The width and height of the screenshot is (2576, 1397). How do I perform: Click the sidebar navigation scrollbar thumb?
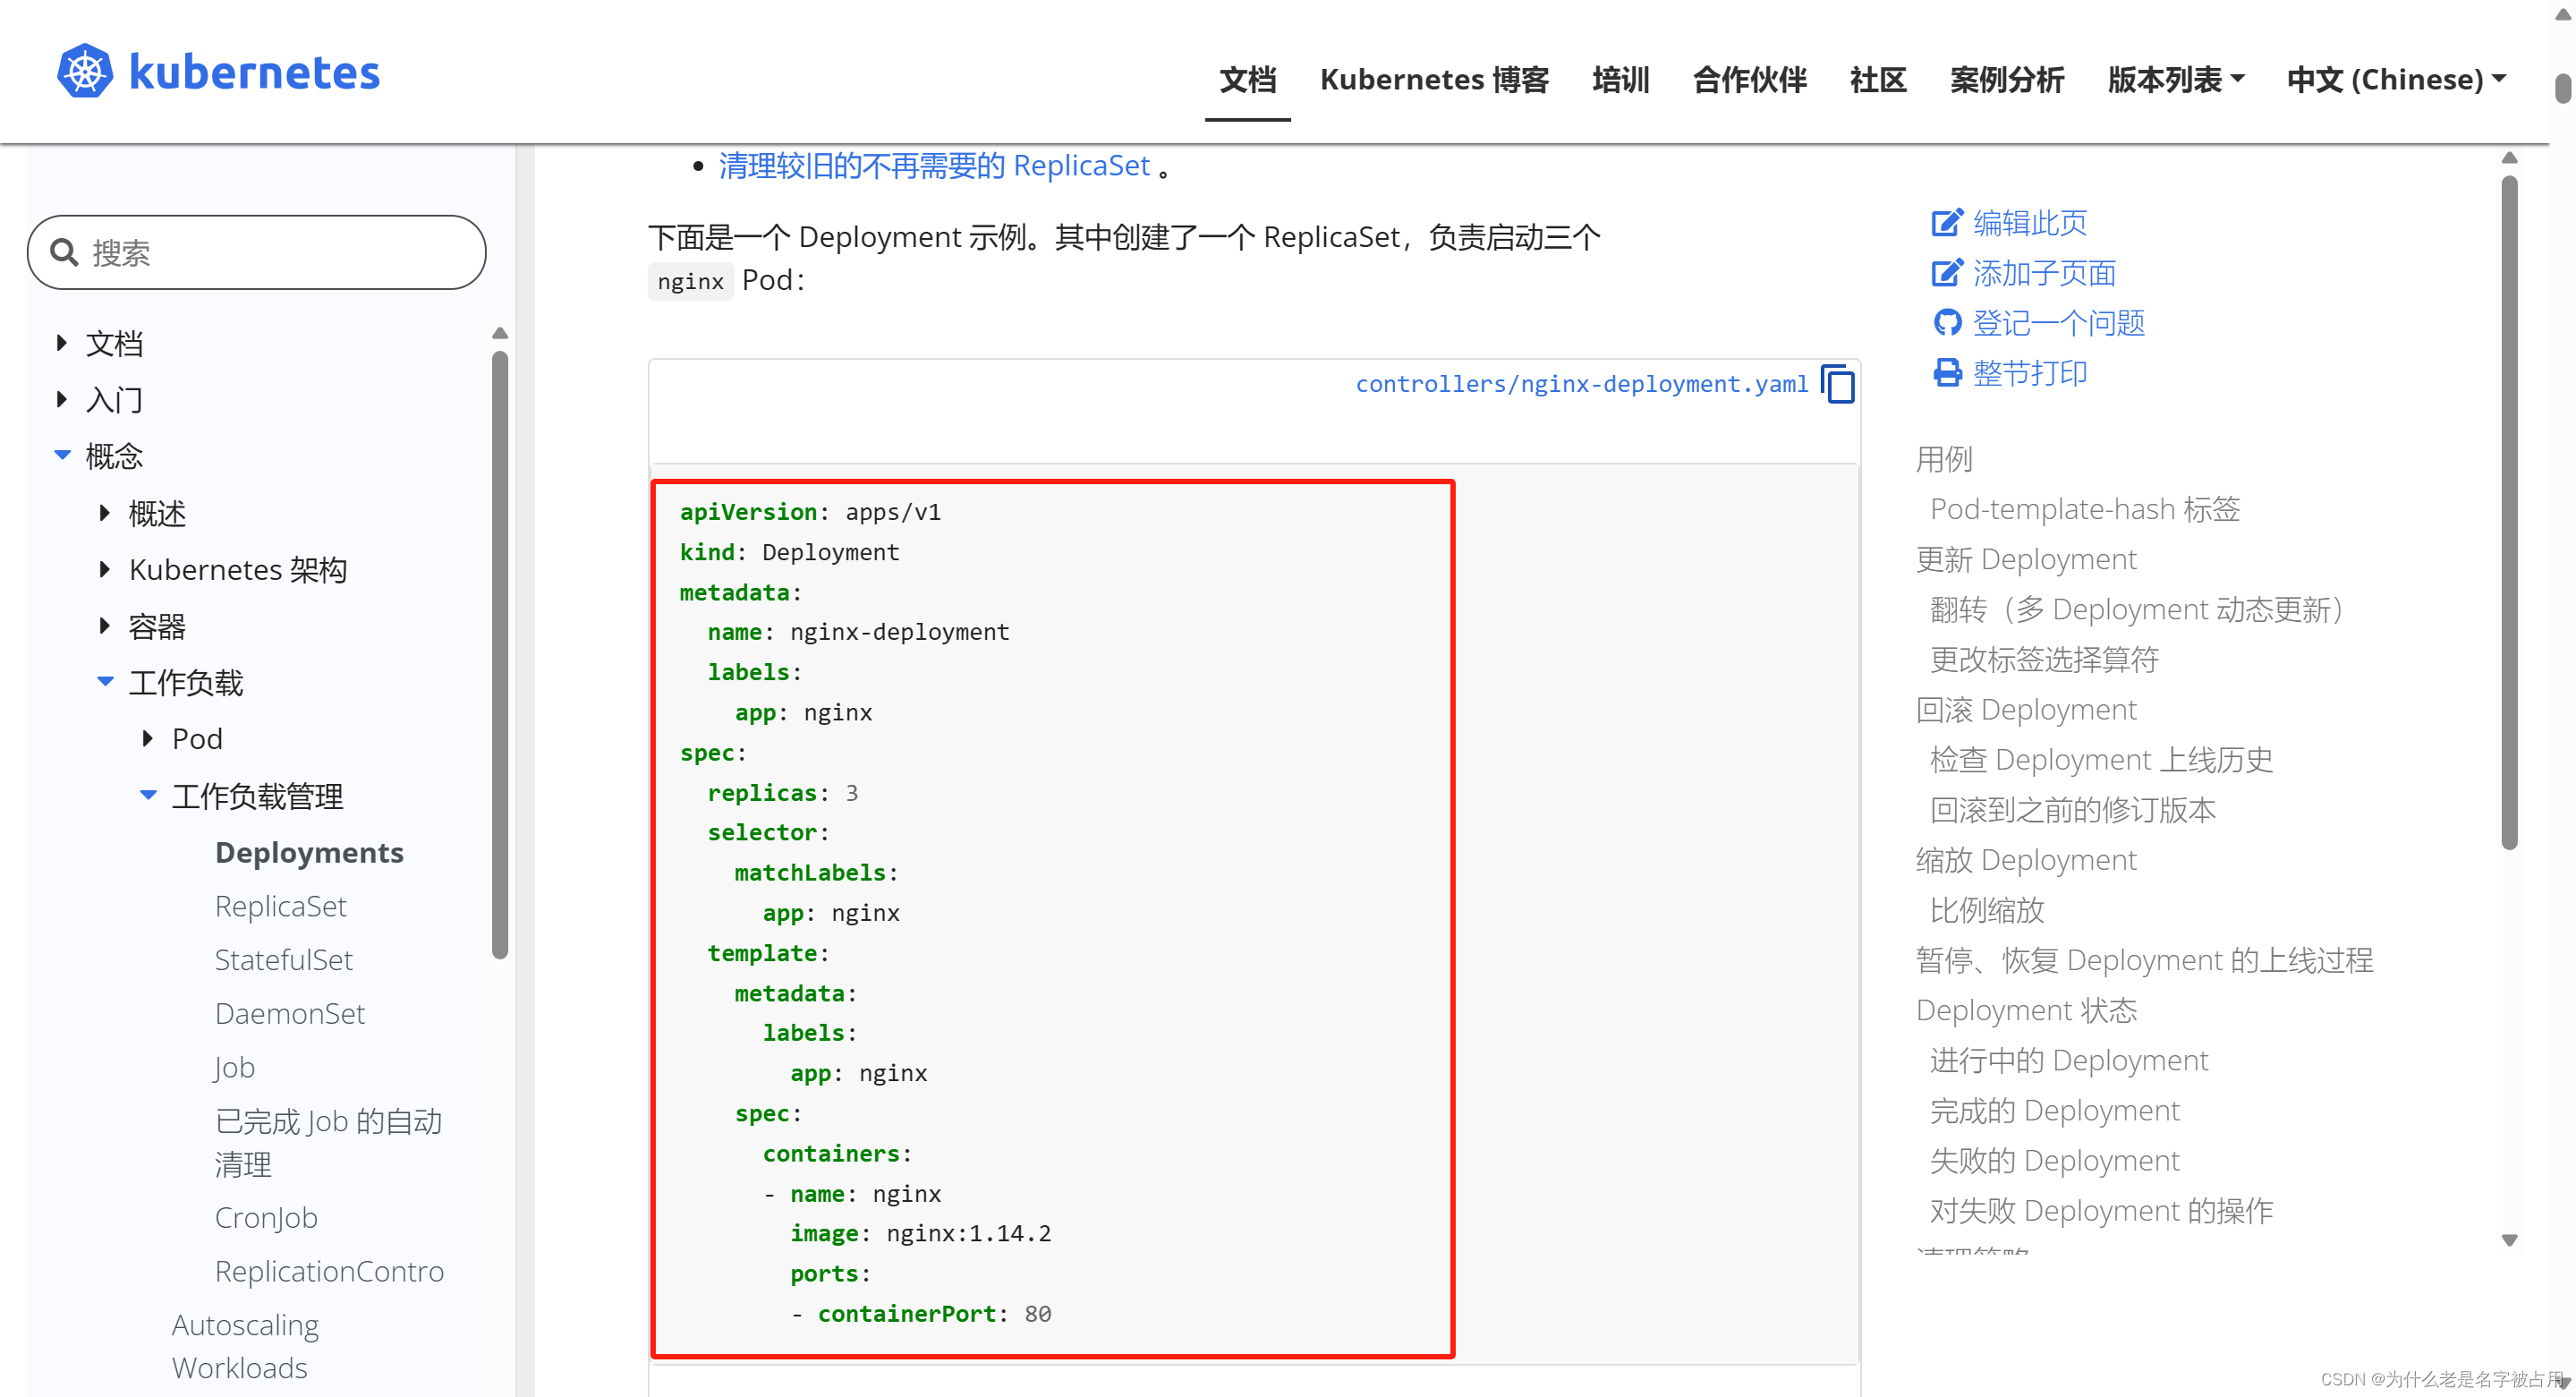(500, 655)
